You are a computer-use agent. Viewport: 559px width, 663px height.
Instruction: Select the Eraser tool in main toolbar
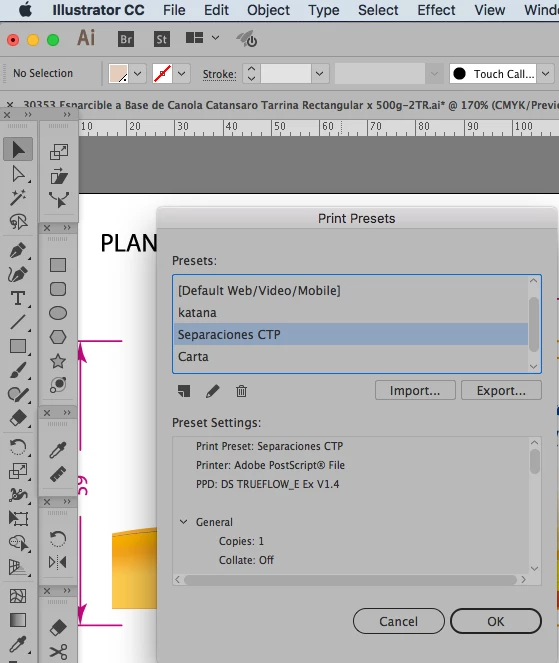click(18, 418)
